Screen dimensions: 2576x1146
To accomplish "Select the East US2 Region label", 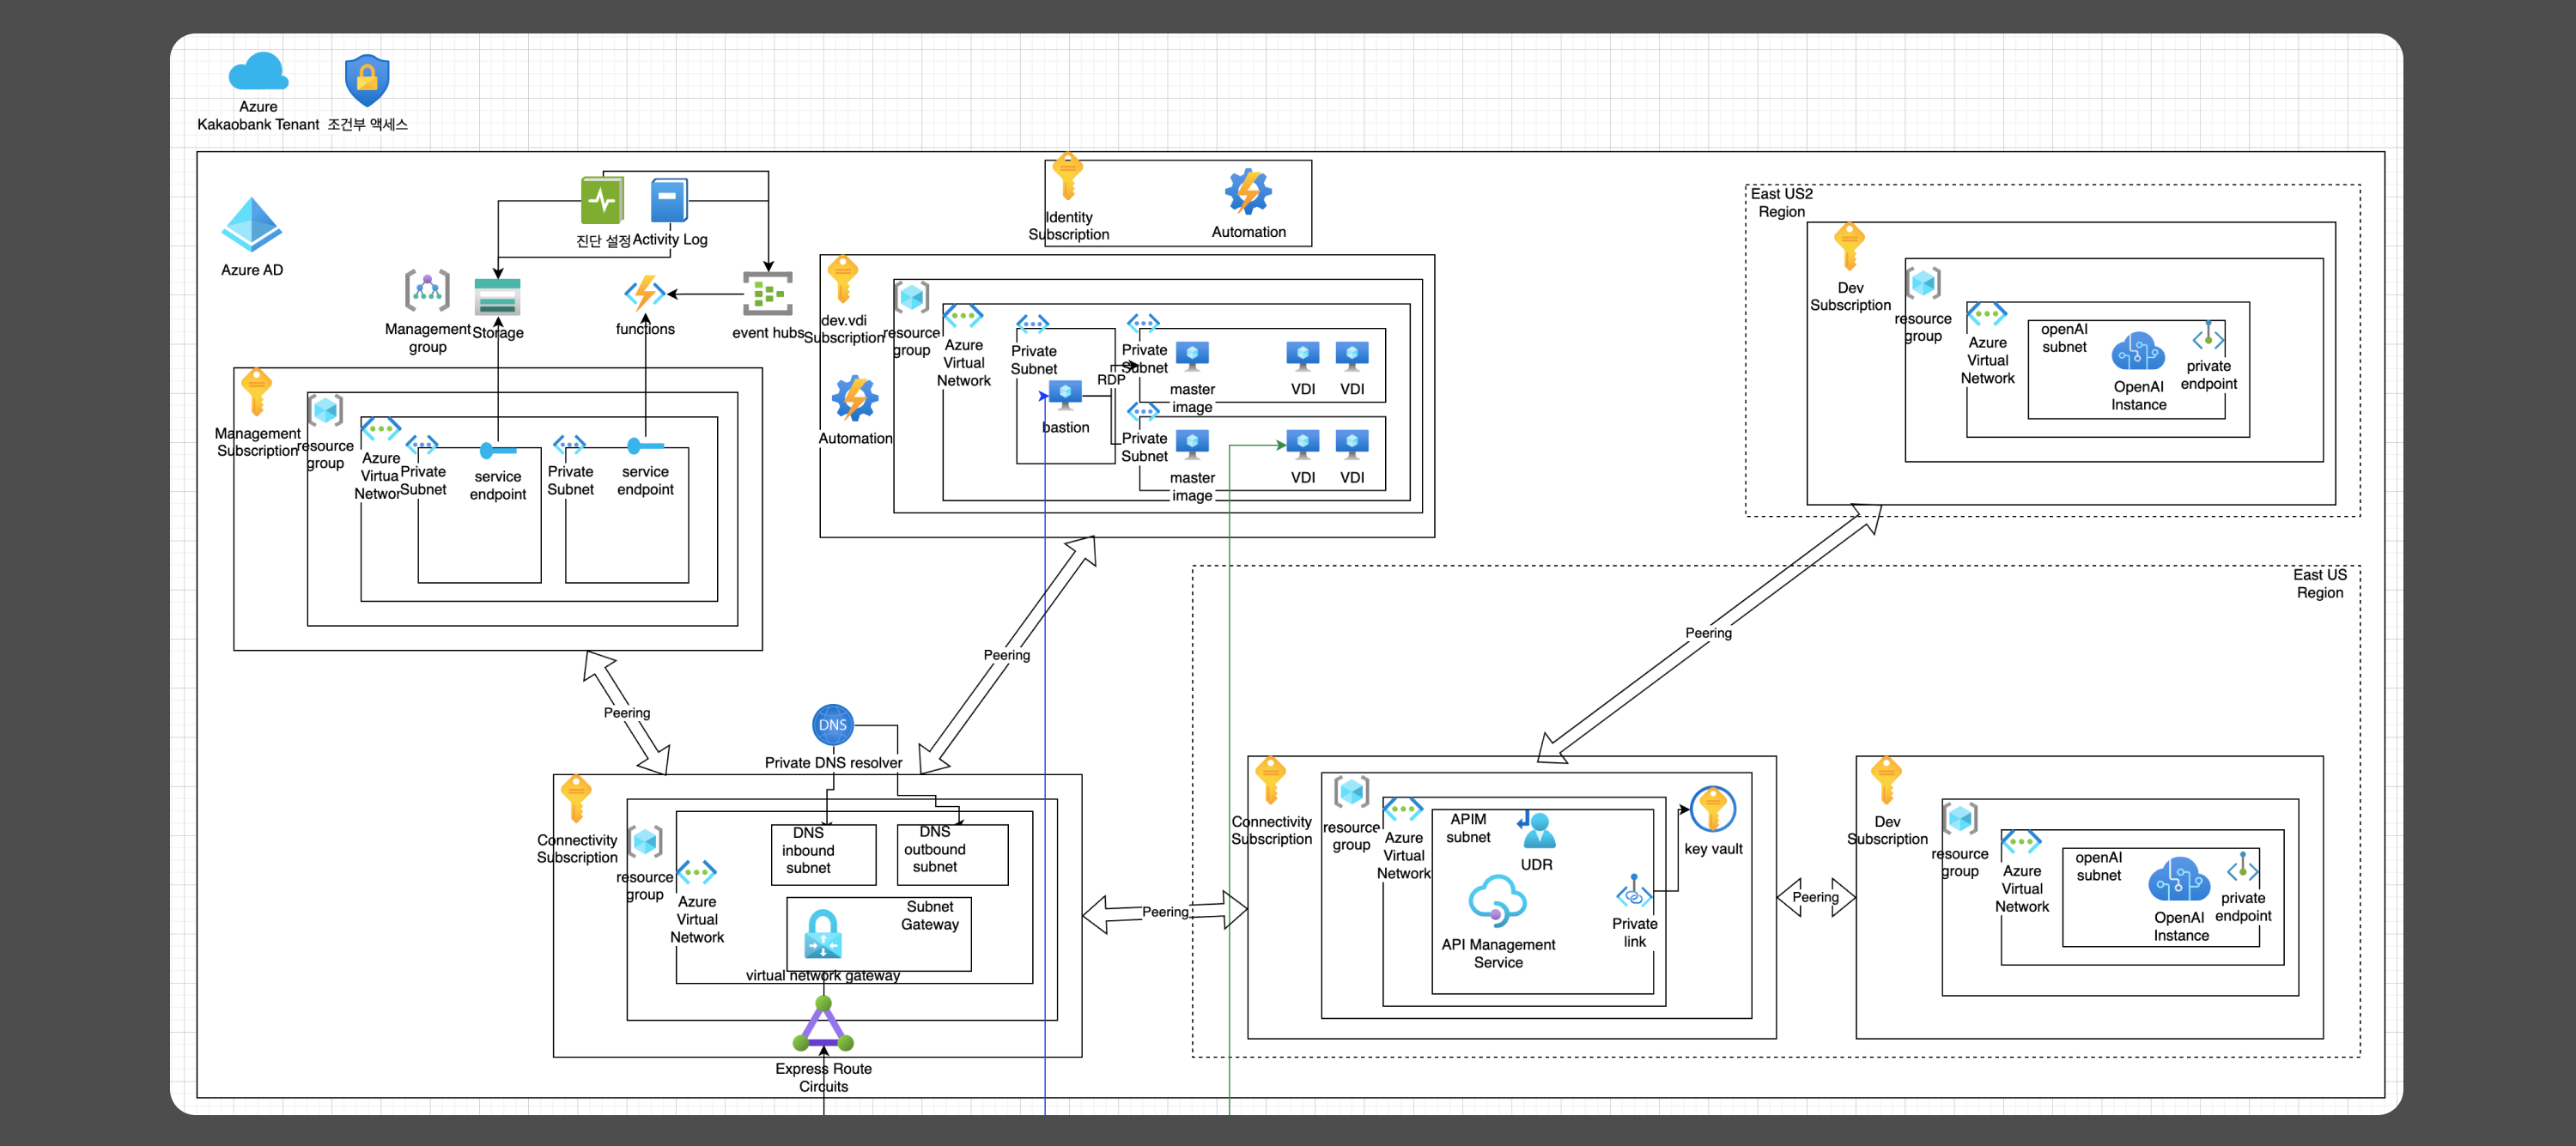I will tap(1781, 202).
